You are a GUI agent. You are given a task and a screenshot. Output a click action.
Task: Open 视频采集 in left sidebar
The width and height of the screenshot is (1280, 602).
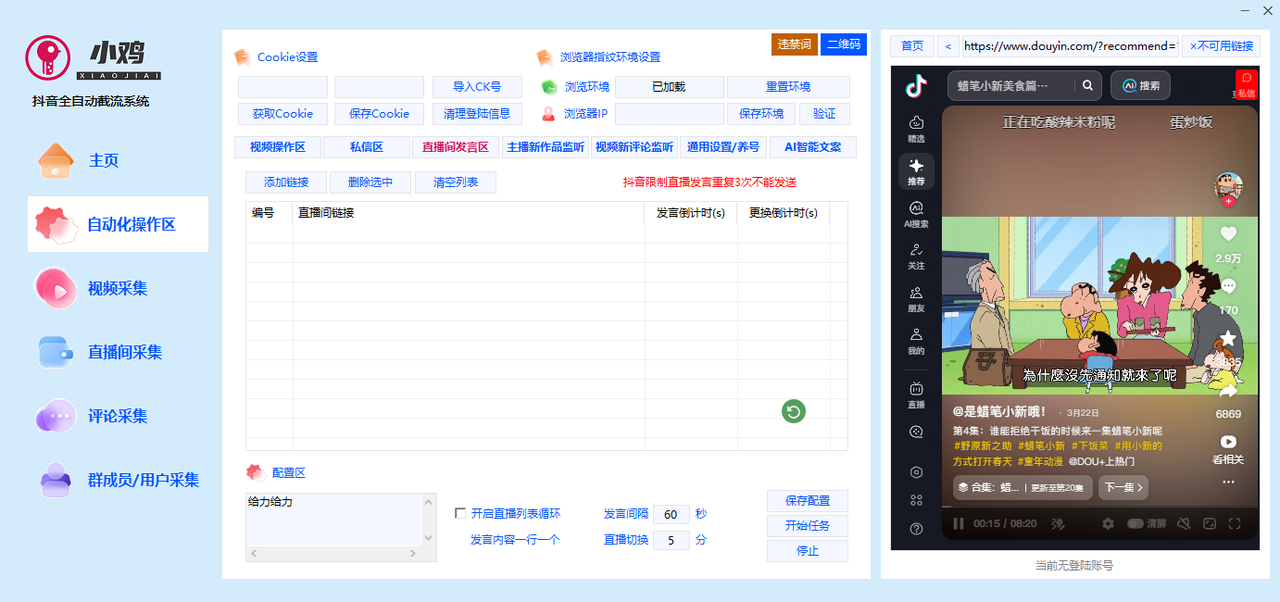[x=117, y=288]
